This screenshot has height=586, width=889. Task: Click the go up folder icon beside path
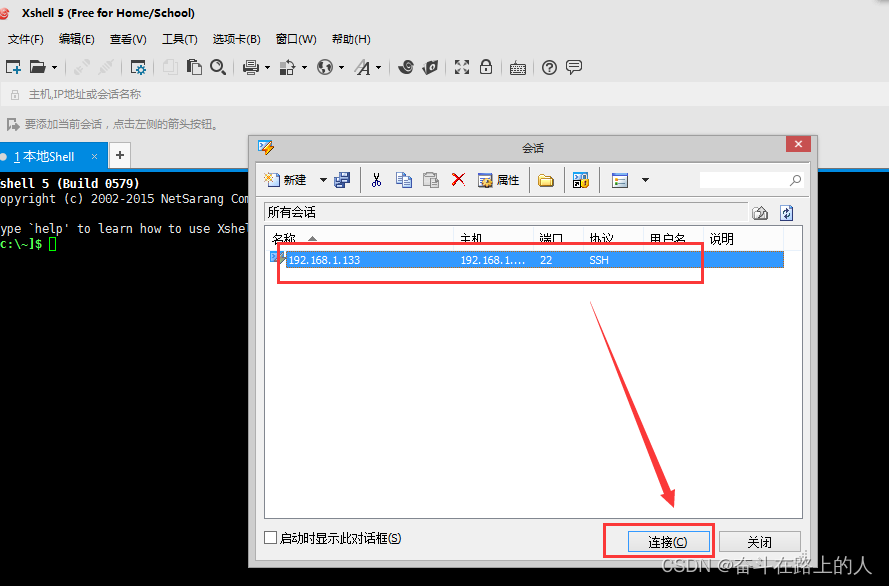pyautogui.click(x=760, y=213)
